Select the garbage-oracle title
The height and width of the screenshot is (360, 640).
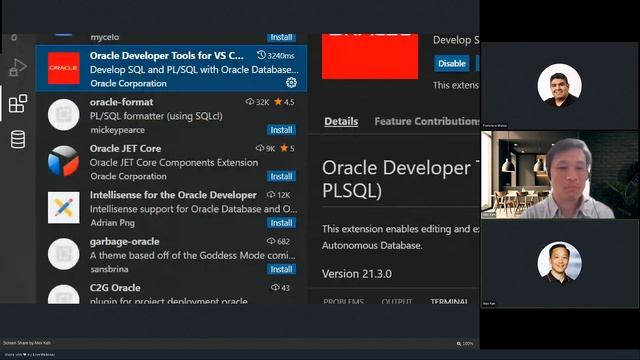click(x=124, y=242)
